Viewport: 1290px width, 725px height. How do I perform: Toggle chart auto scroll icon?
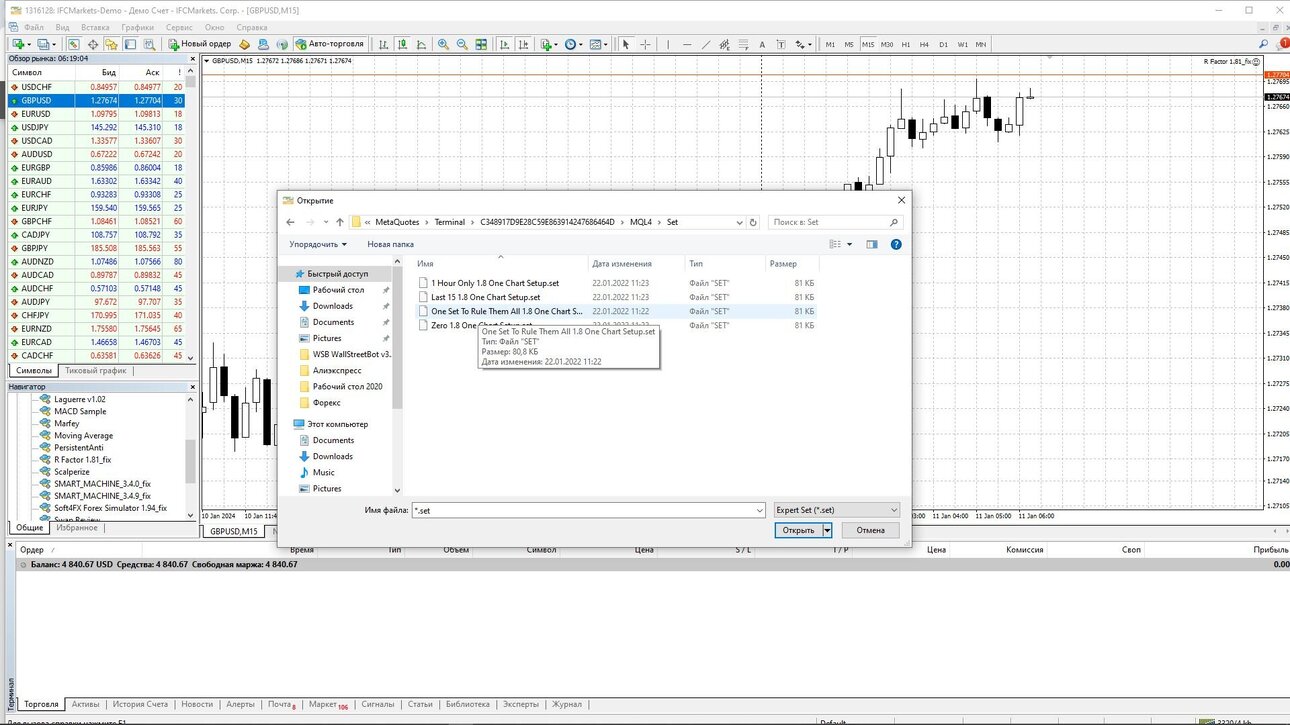click(505, 44)
